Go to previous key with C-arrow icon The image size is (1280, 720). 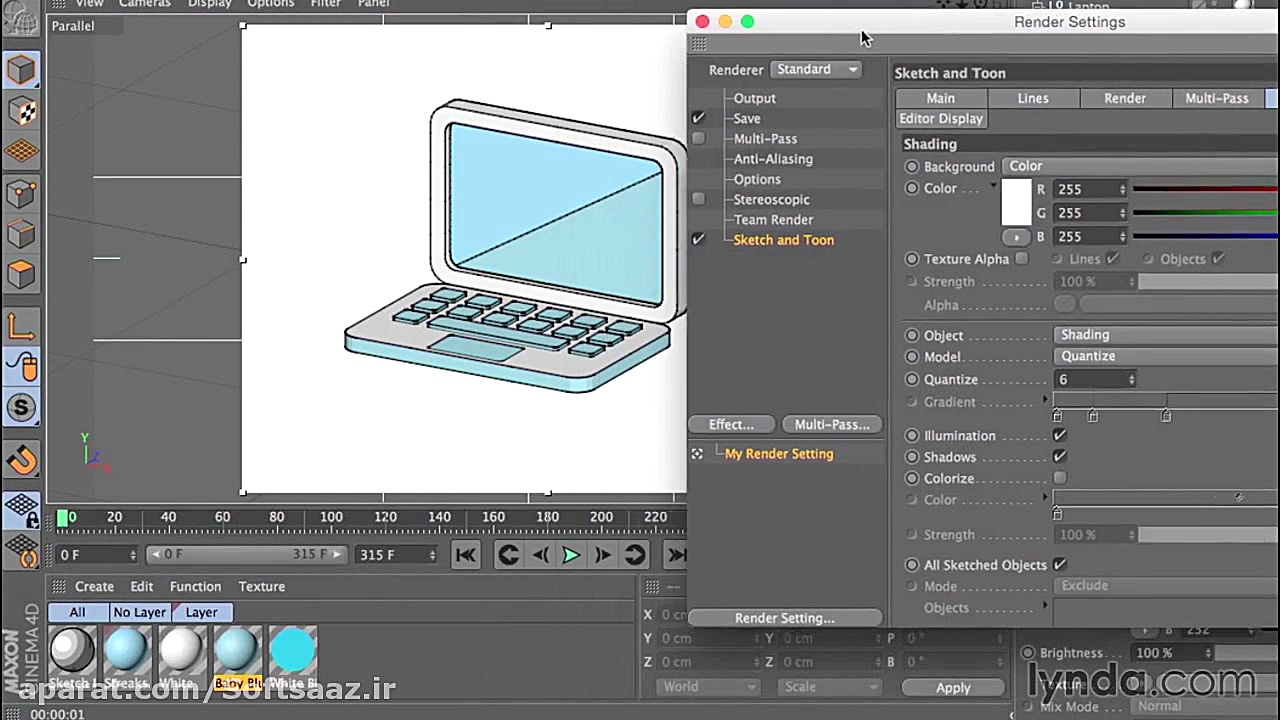tap(508, 555)
